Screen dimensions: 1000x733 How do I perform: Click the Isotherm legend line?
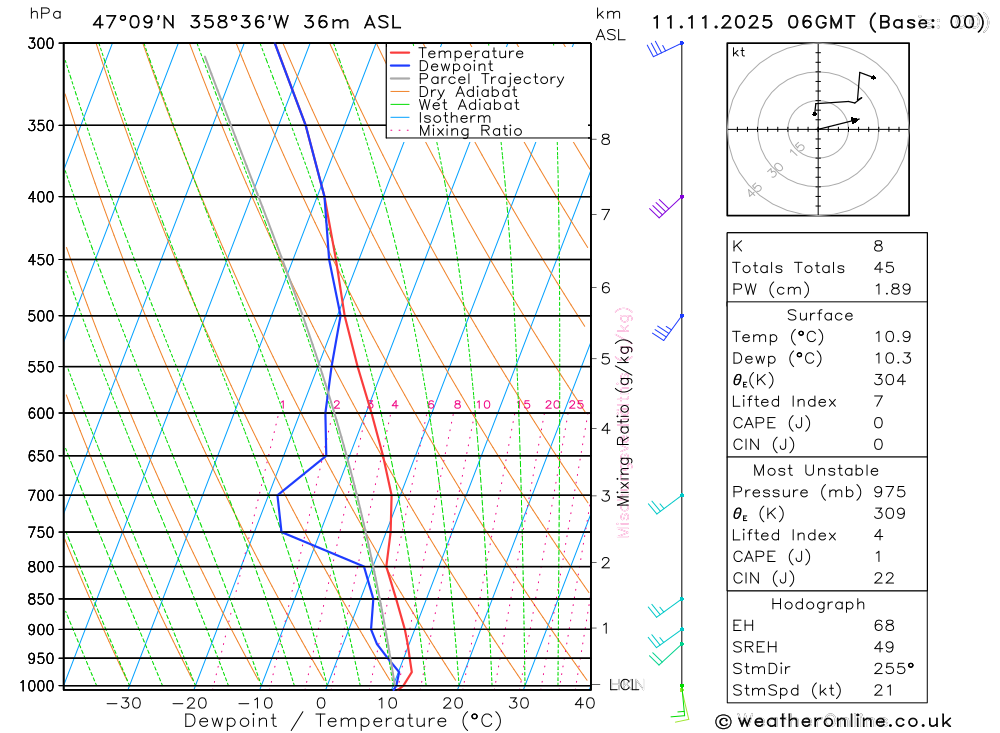click(399, 118)
